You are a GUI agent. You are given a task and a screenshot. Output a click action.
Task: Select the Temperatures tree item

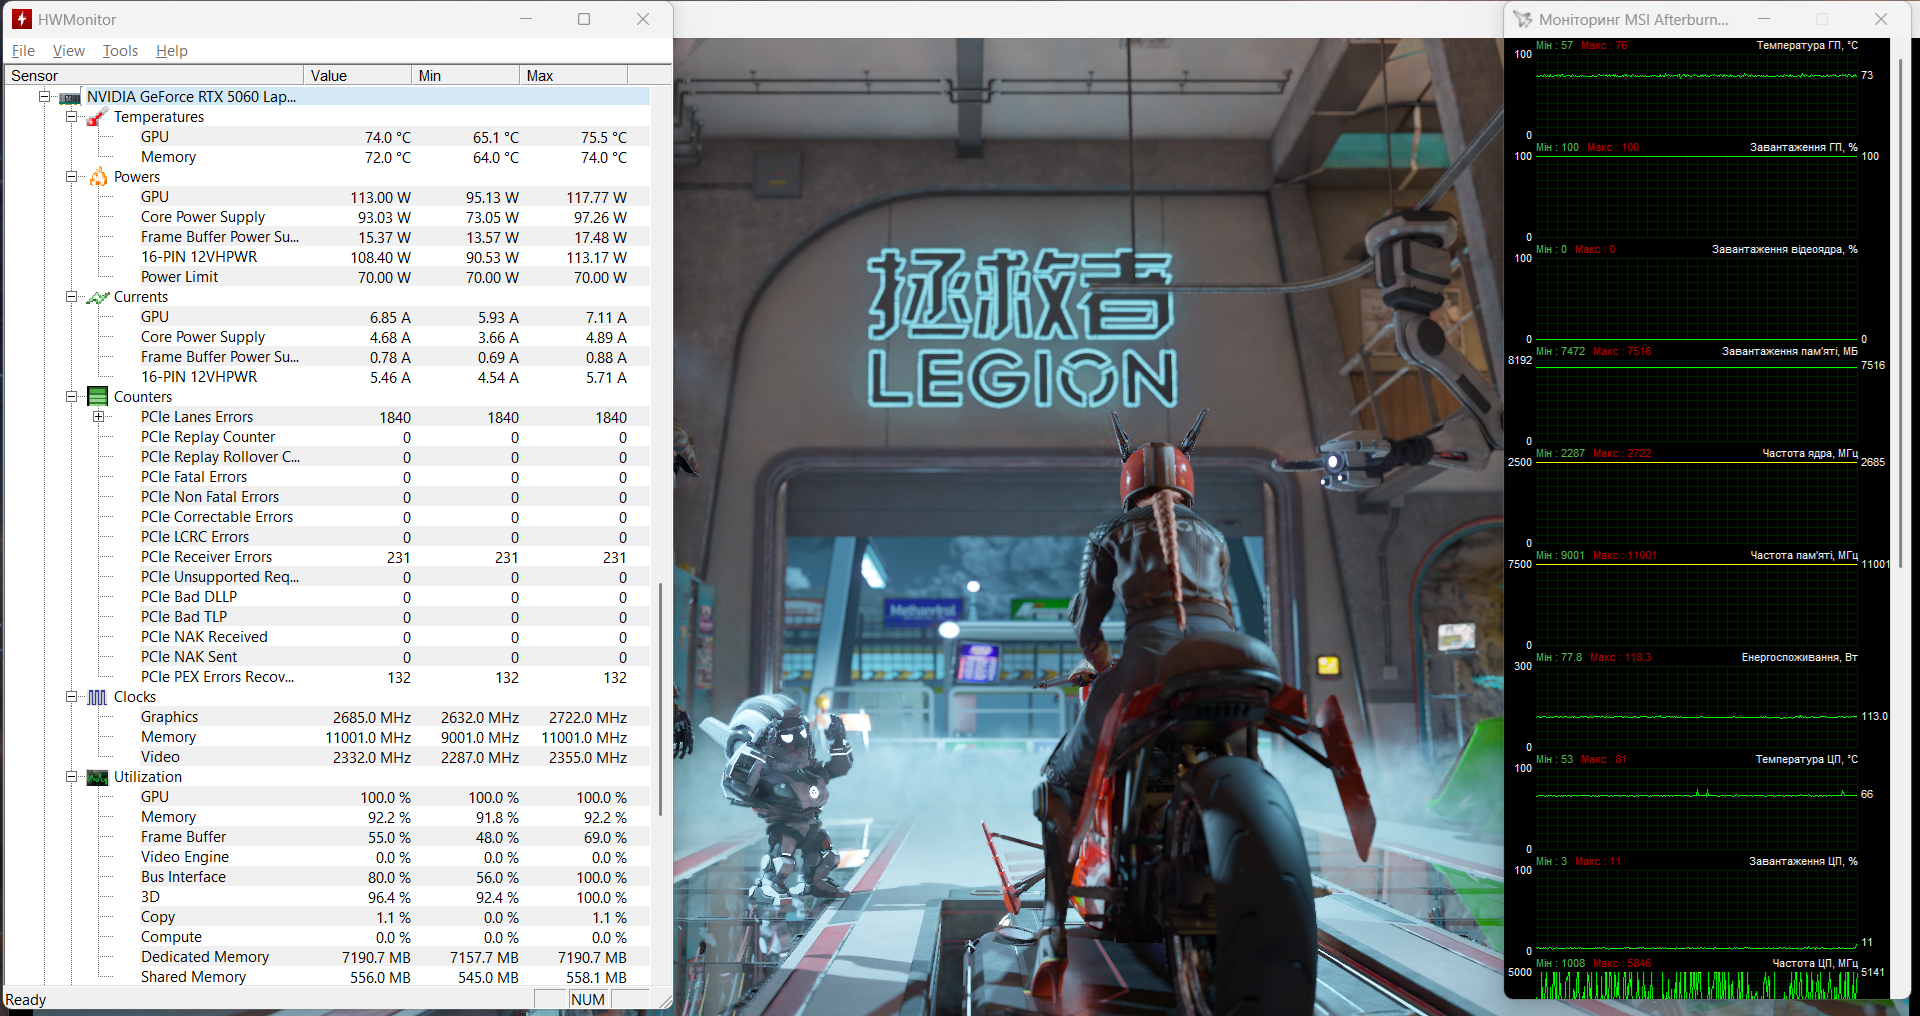pos(159,117)
